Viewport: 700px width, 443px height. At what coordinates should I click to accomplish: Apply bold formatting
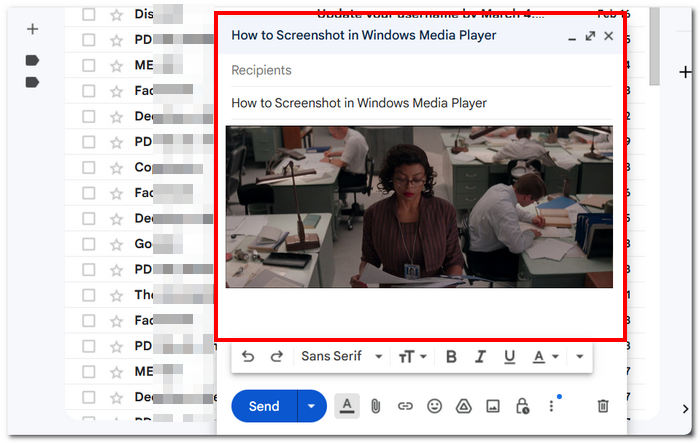click(451, 356)
